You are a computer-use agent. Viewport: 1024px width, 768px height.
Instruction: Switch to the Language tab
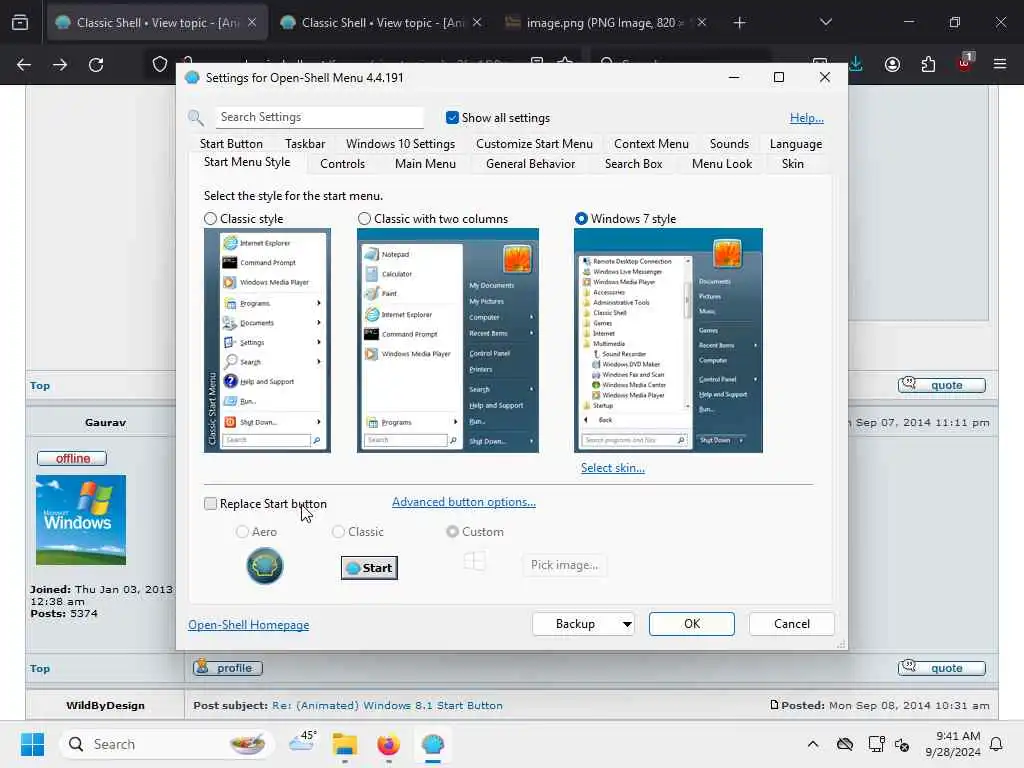coord(795,144)
